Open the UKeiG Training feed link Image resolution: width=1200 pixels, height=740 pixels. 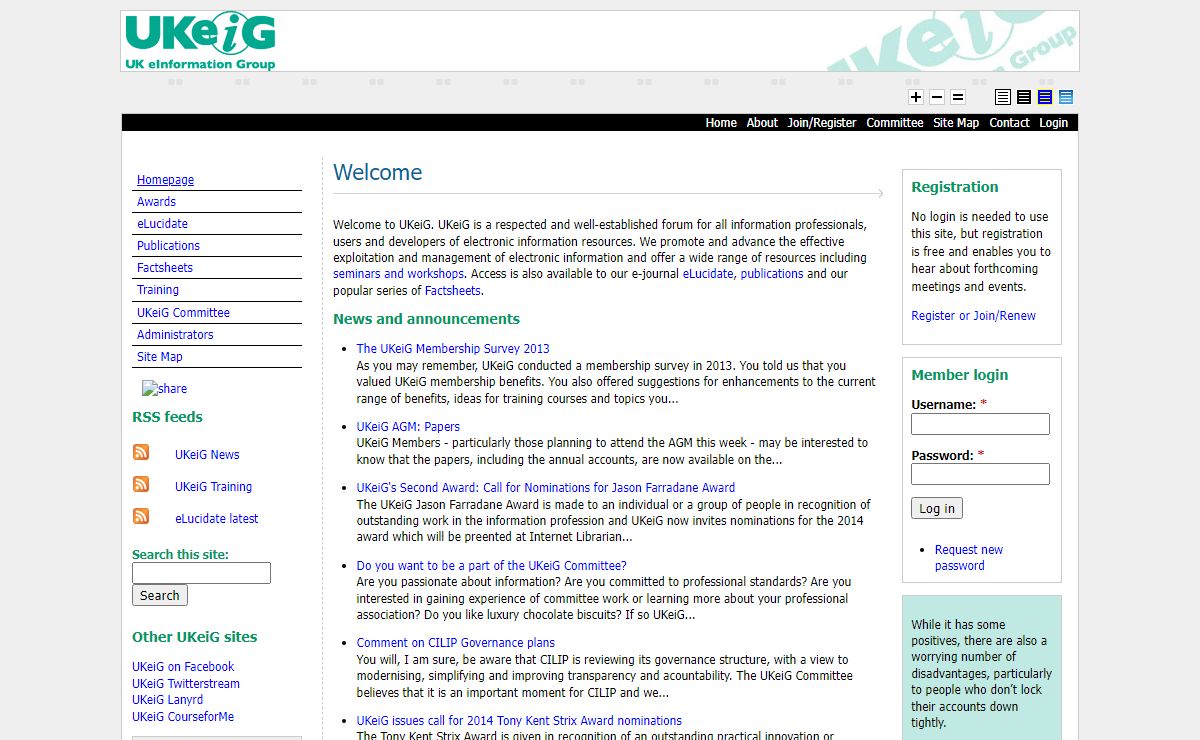click(213, 487)
